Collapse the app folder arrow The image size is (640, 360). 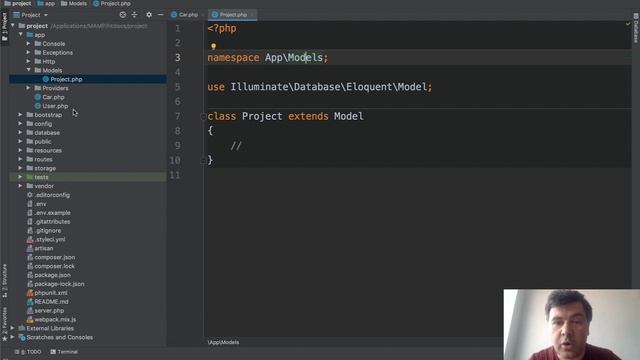[x=20, y=35]
